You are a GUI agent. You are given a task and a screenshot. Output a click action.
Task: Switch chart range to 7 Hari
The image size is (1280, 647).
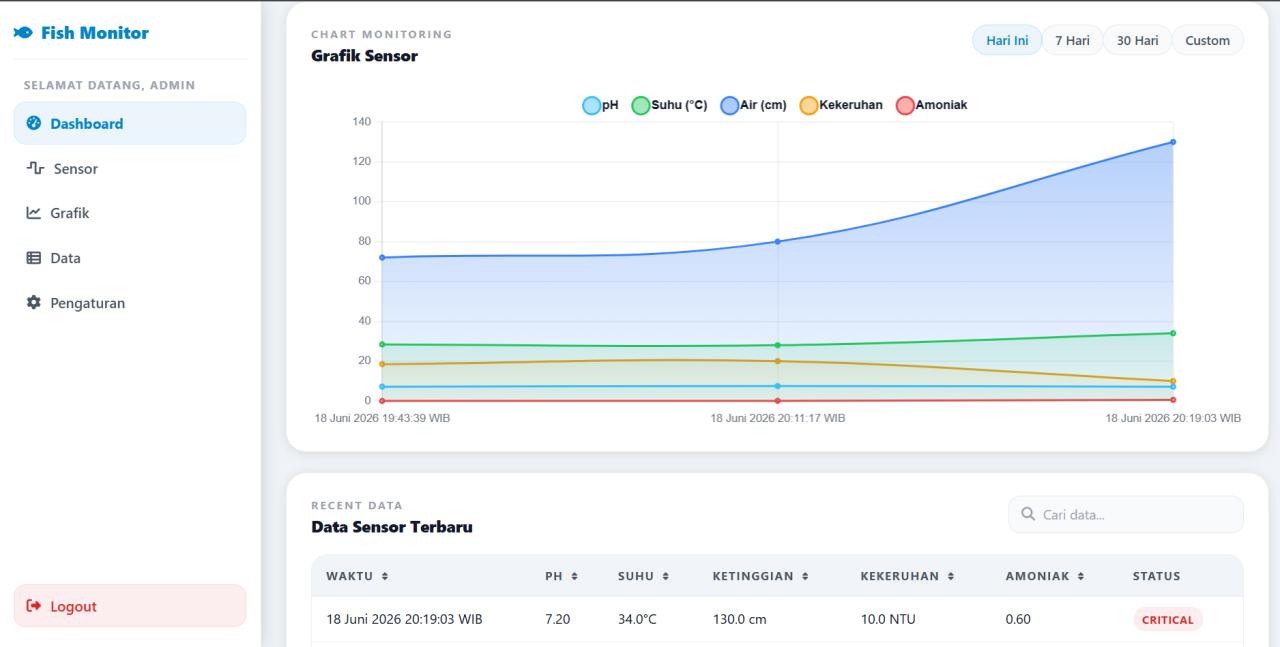coord(1072,40)
